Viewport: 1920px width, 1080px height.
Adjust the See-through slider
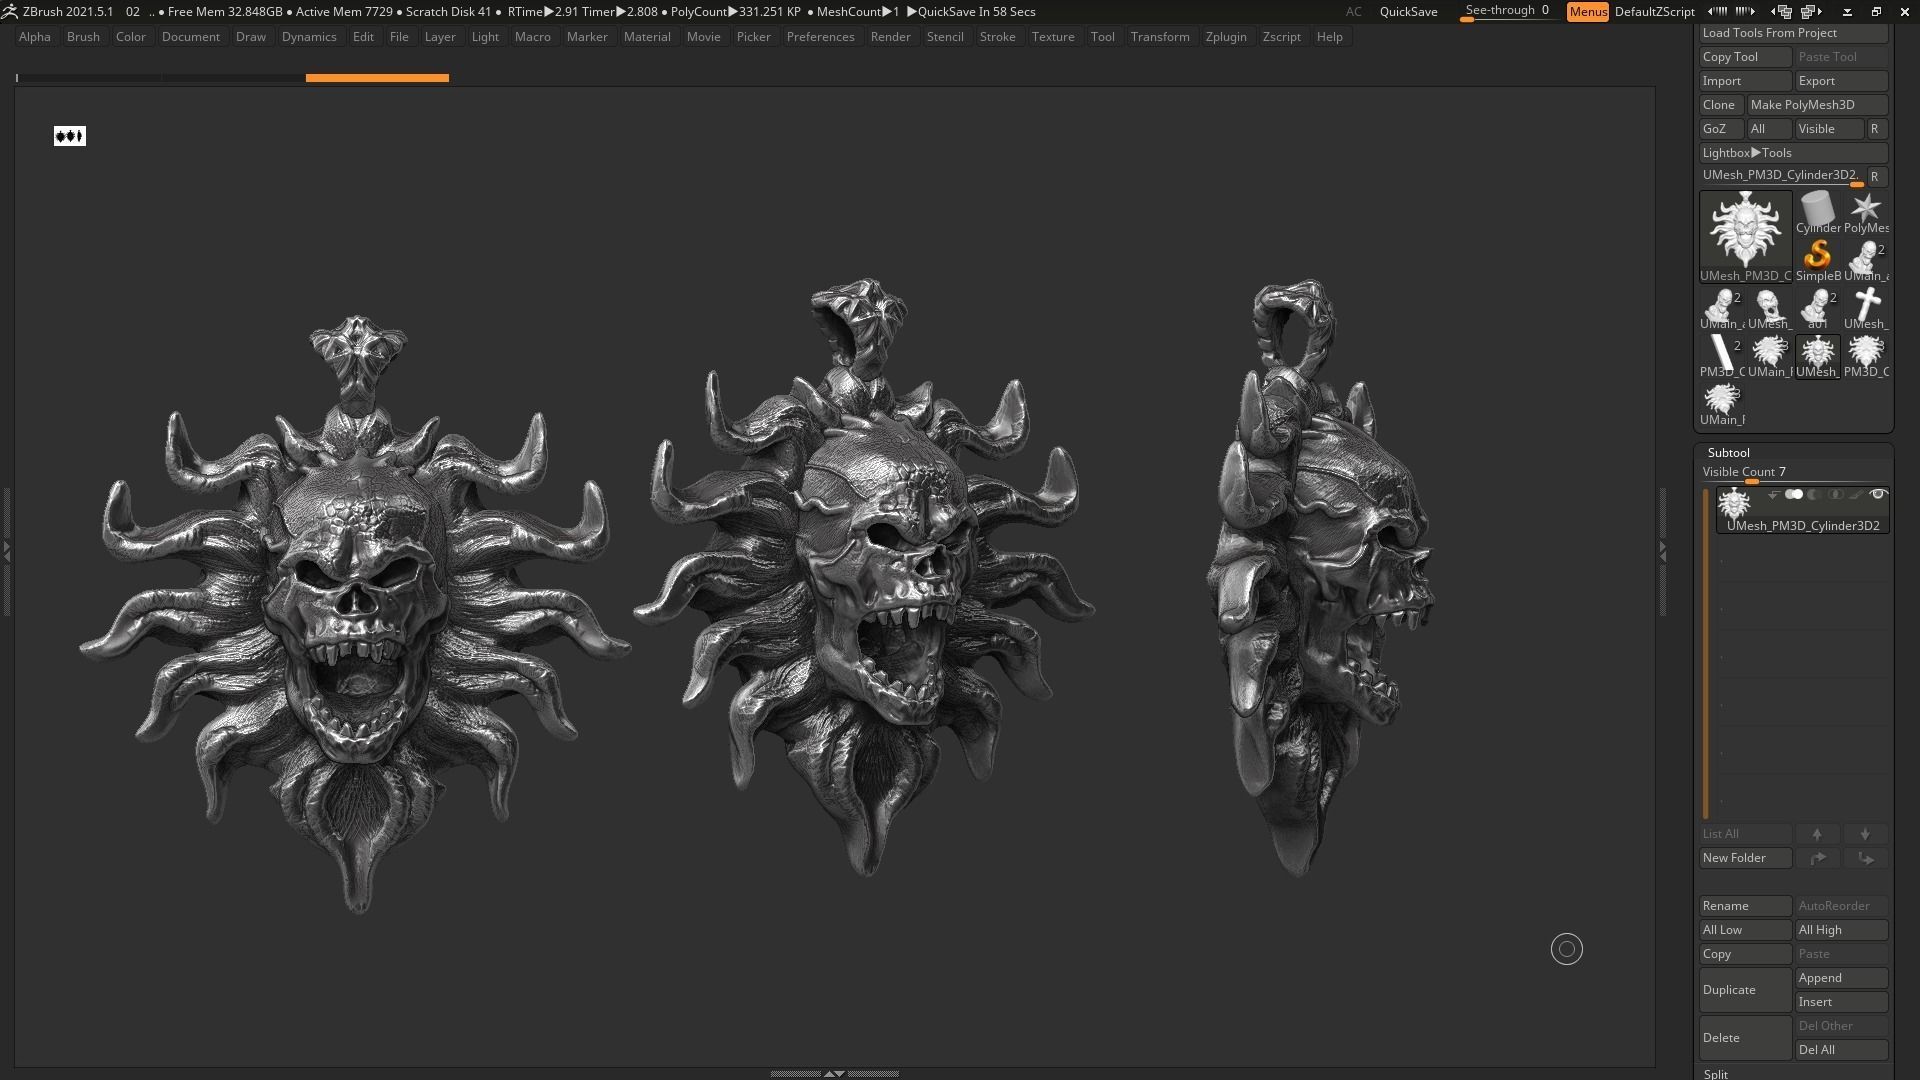[x=1506, y=12]
